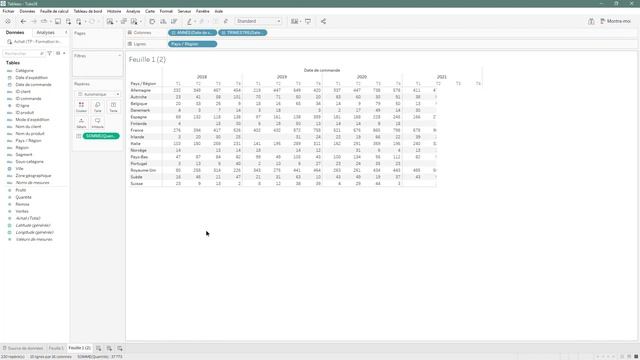The height and width of the screenshot is (360, 640).
Task: Click the Taille marks card button
Action: tap(98, 107)
